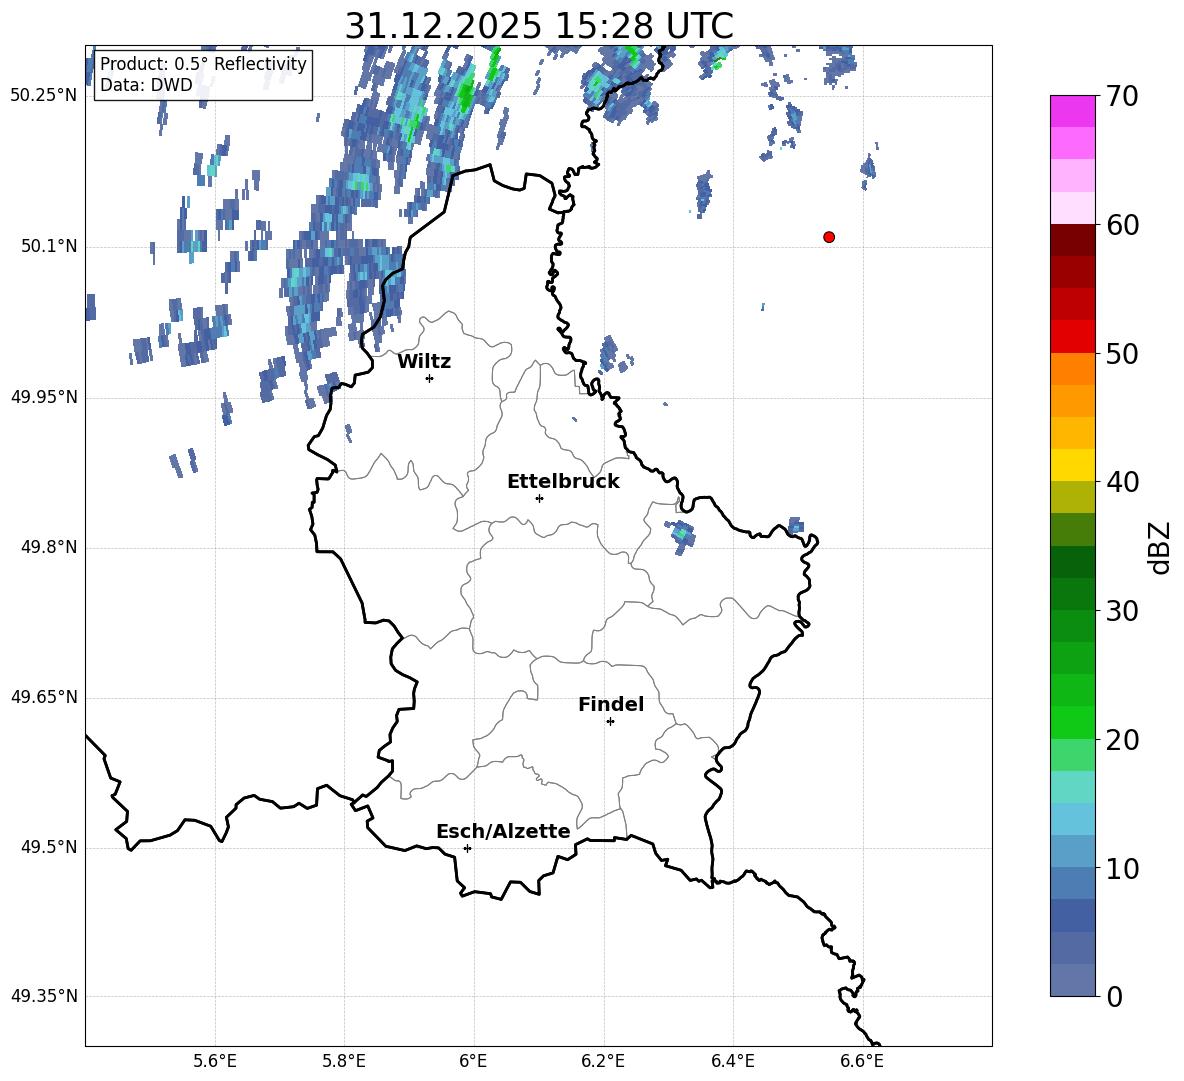
Task: Pick the yellow colorbar swatch above 40
Action: (1073, 465)
